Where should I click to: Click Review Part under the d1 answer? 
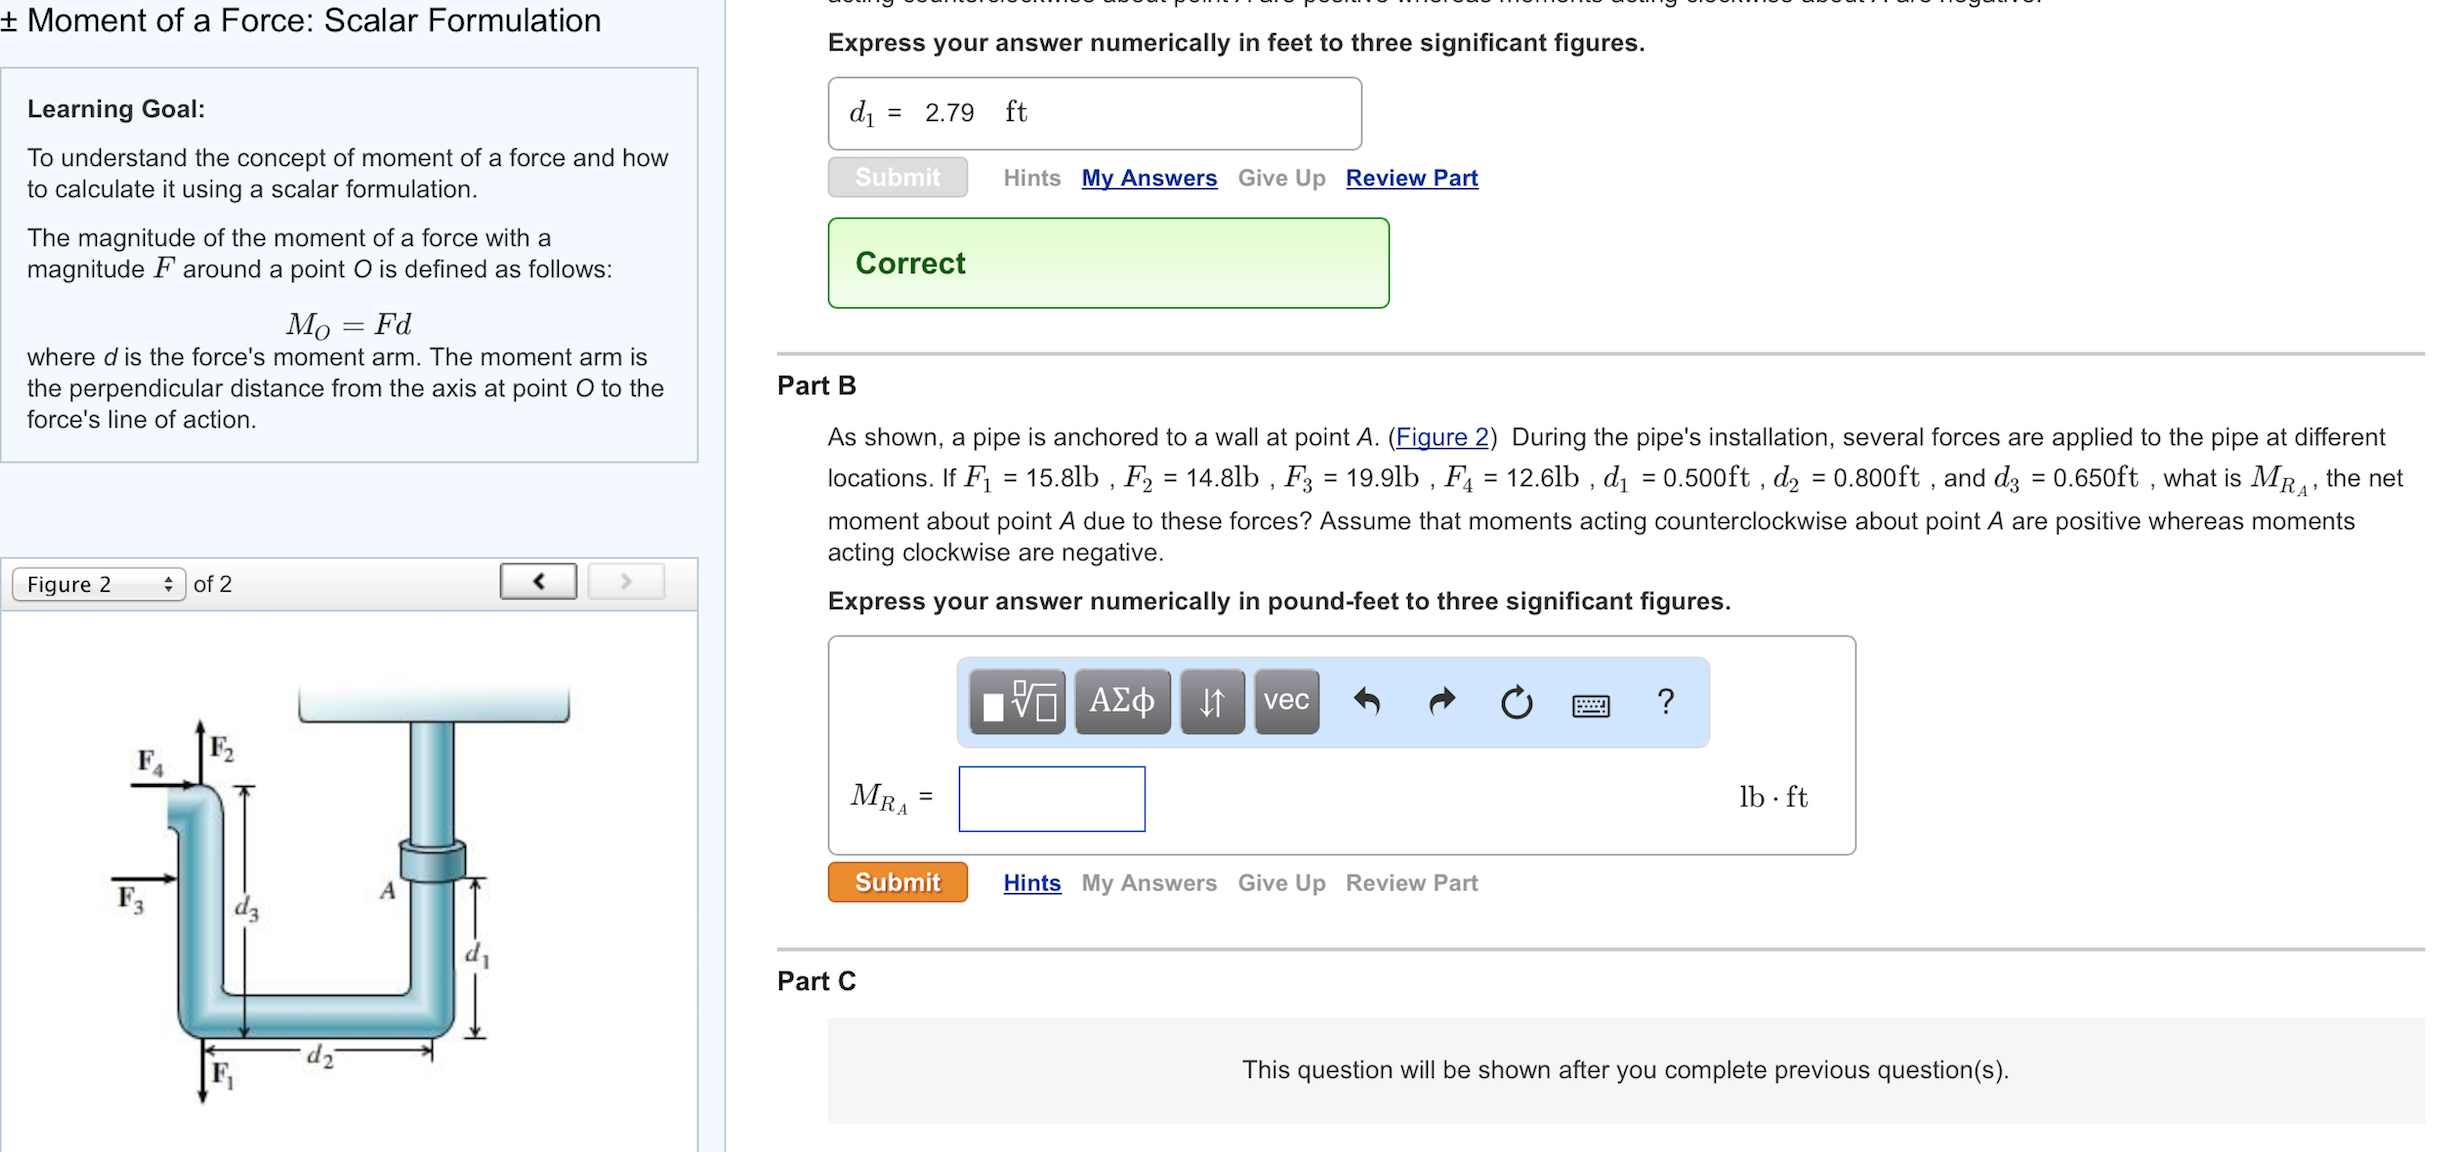coord(1411,177)
